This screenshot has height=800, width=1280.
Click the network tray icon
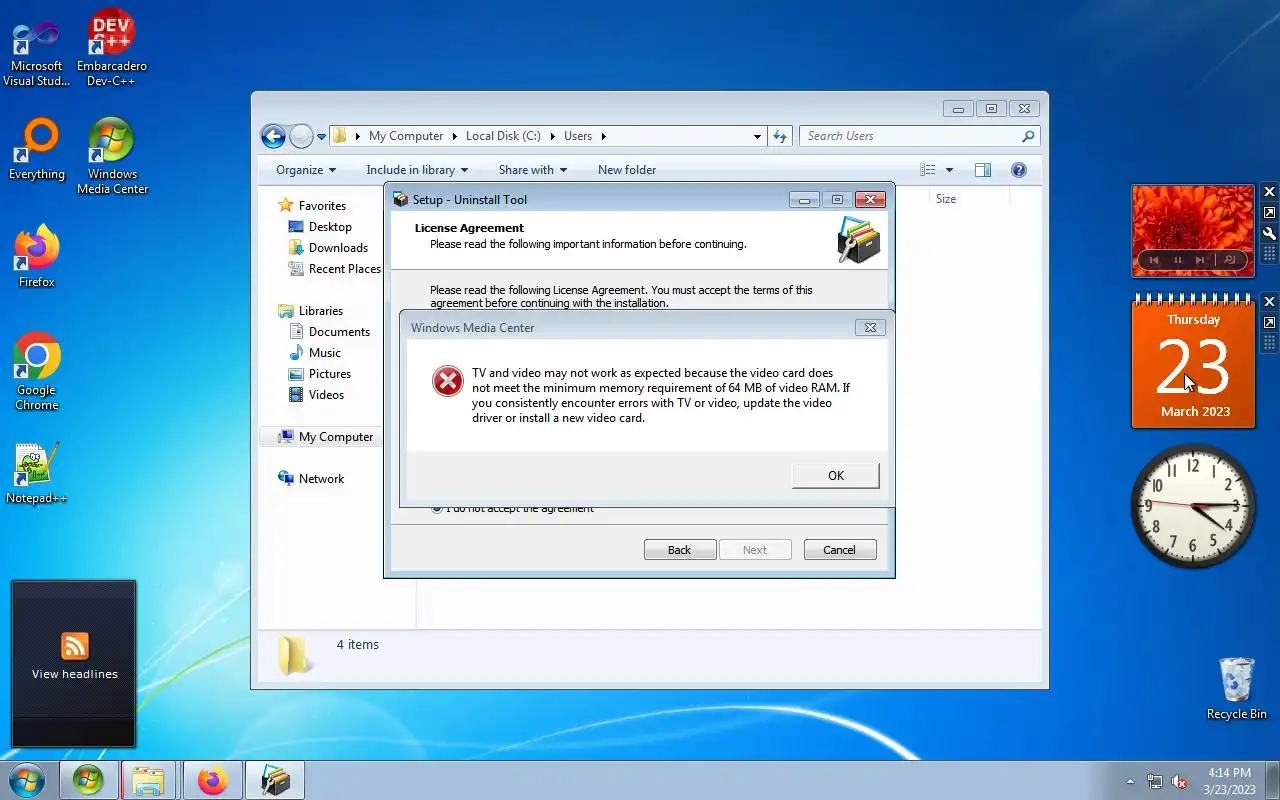pyautogui.click(x=1155, y=781)
